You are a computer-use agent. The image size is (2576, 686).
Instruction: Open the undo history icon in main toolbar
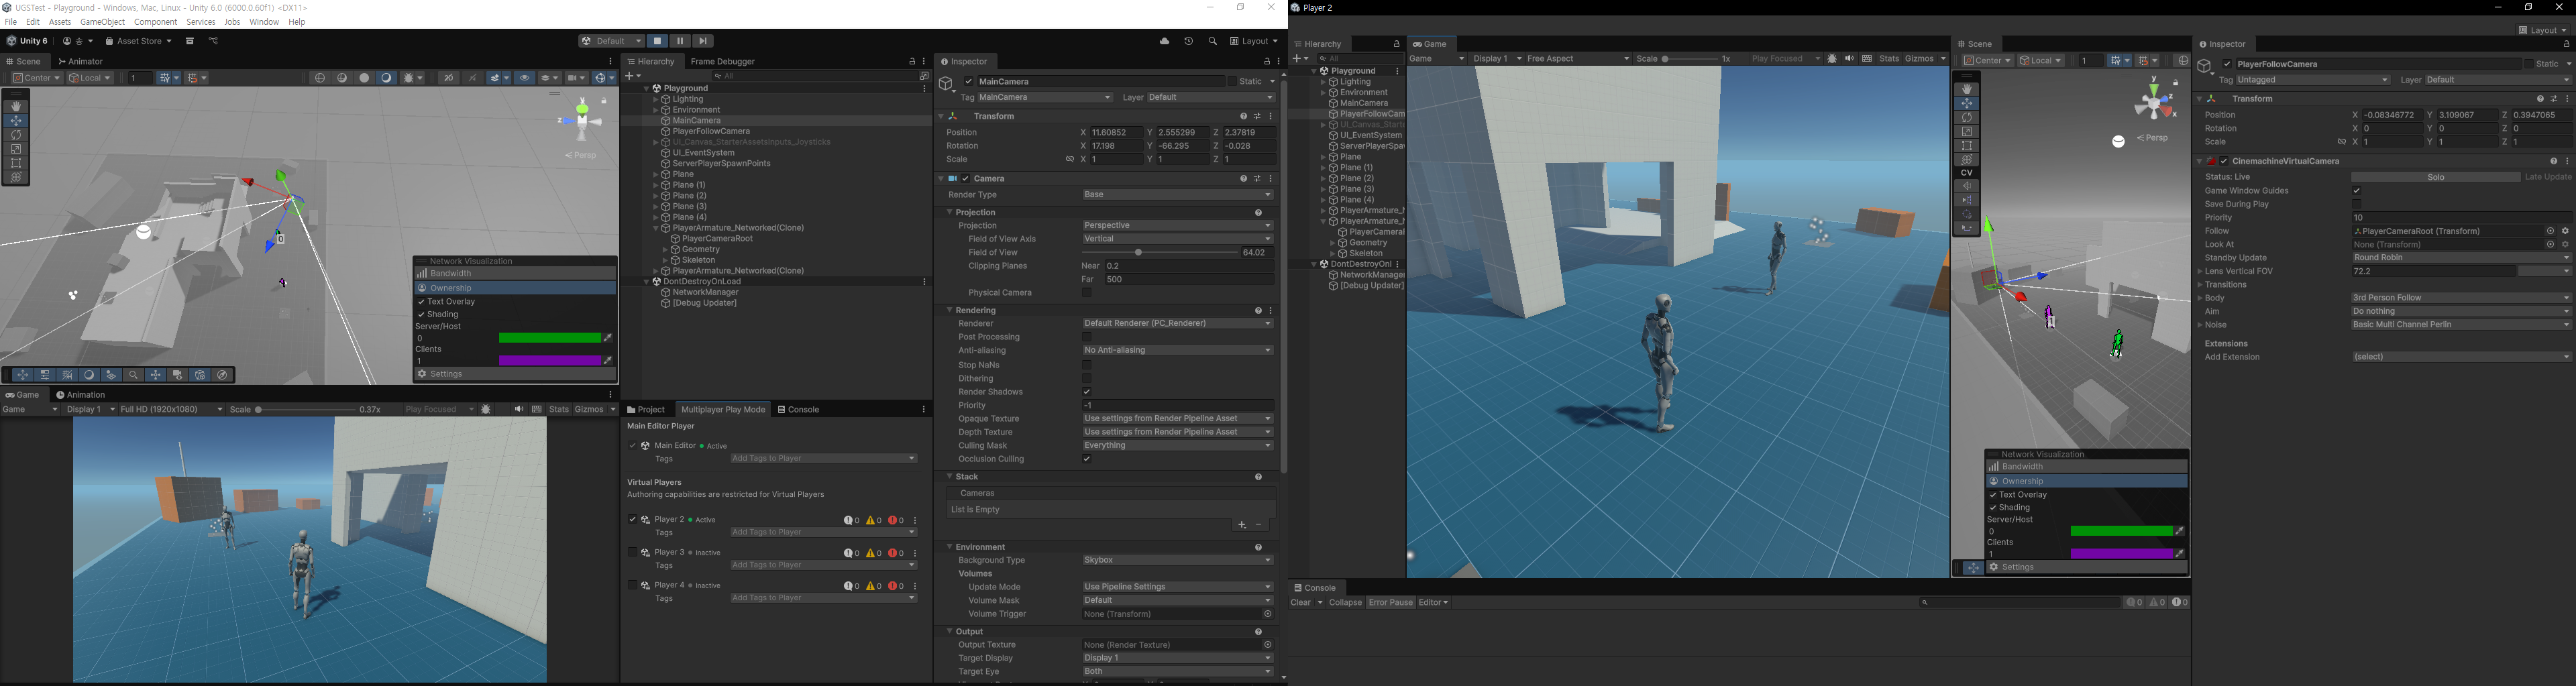click(1188, 41)
